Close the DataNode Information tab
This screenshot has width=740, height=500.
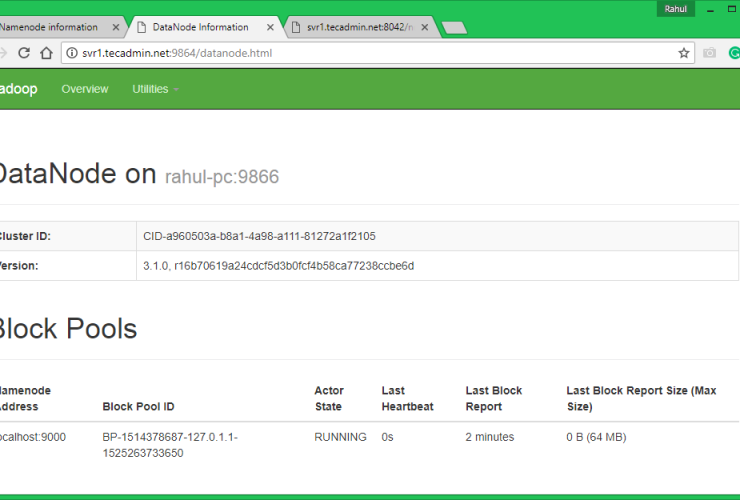click(272, 28)
